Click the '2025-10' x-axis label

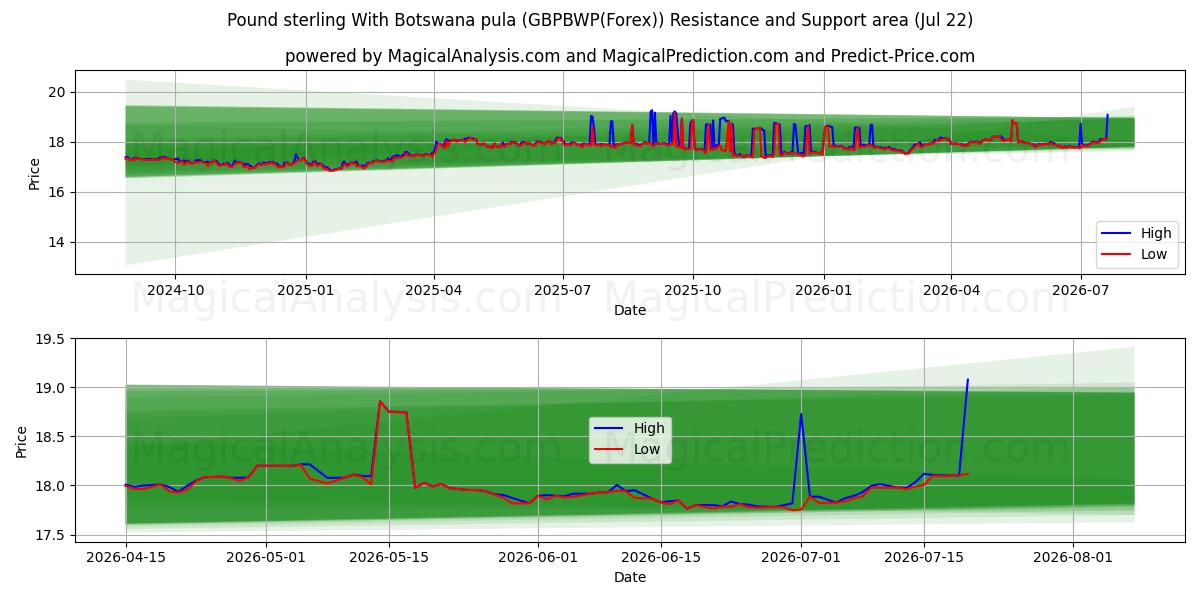pos(692,290)
